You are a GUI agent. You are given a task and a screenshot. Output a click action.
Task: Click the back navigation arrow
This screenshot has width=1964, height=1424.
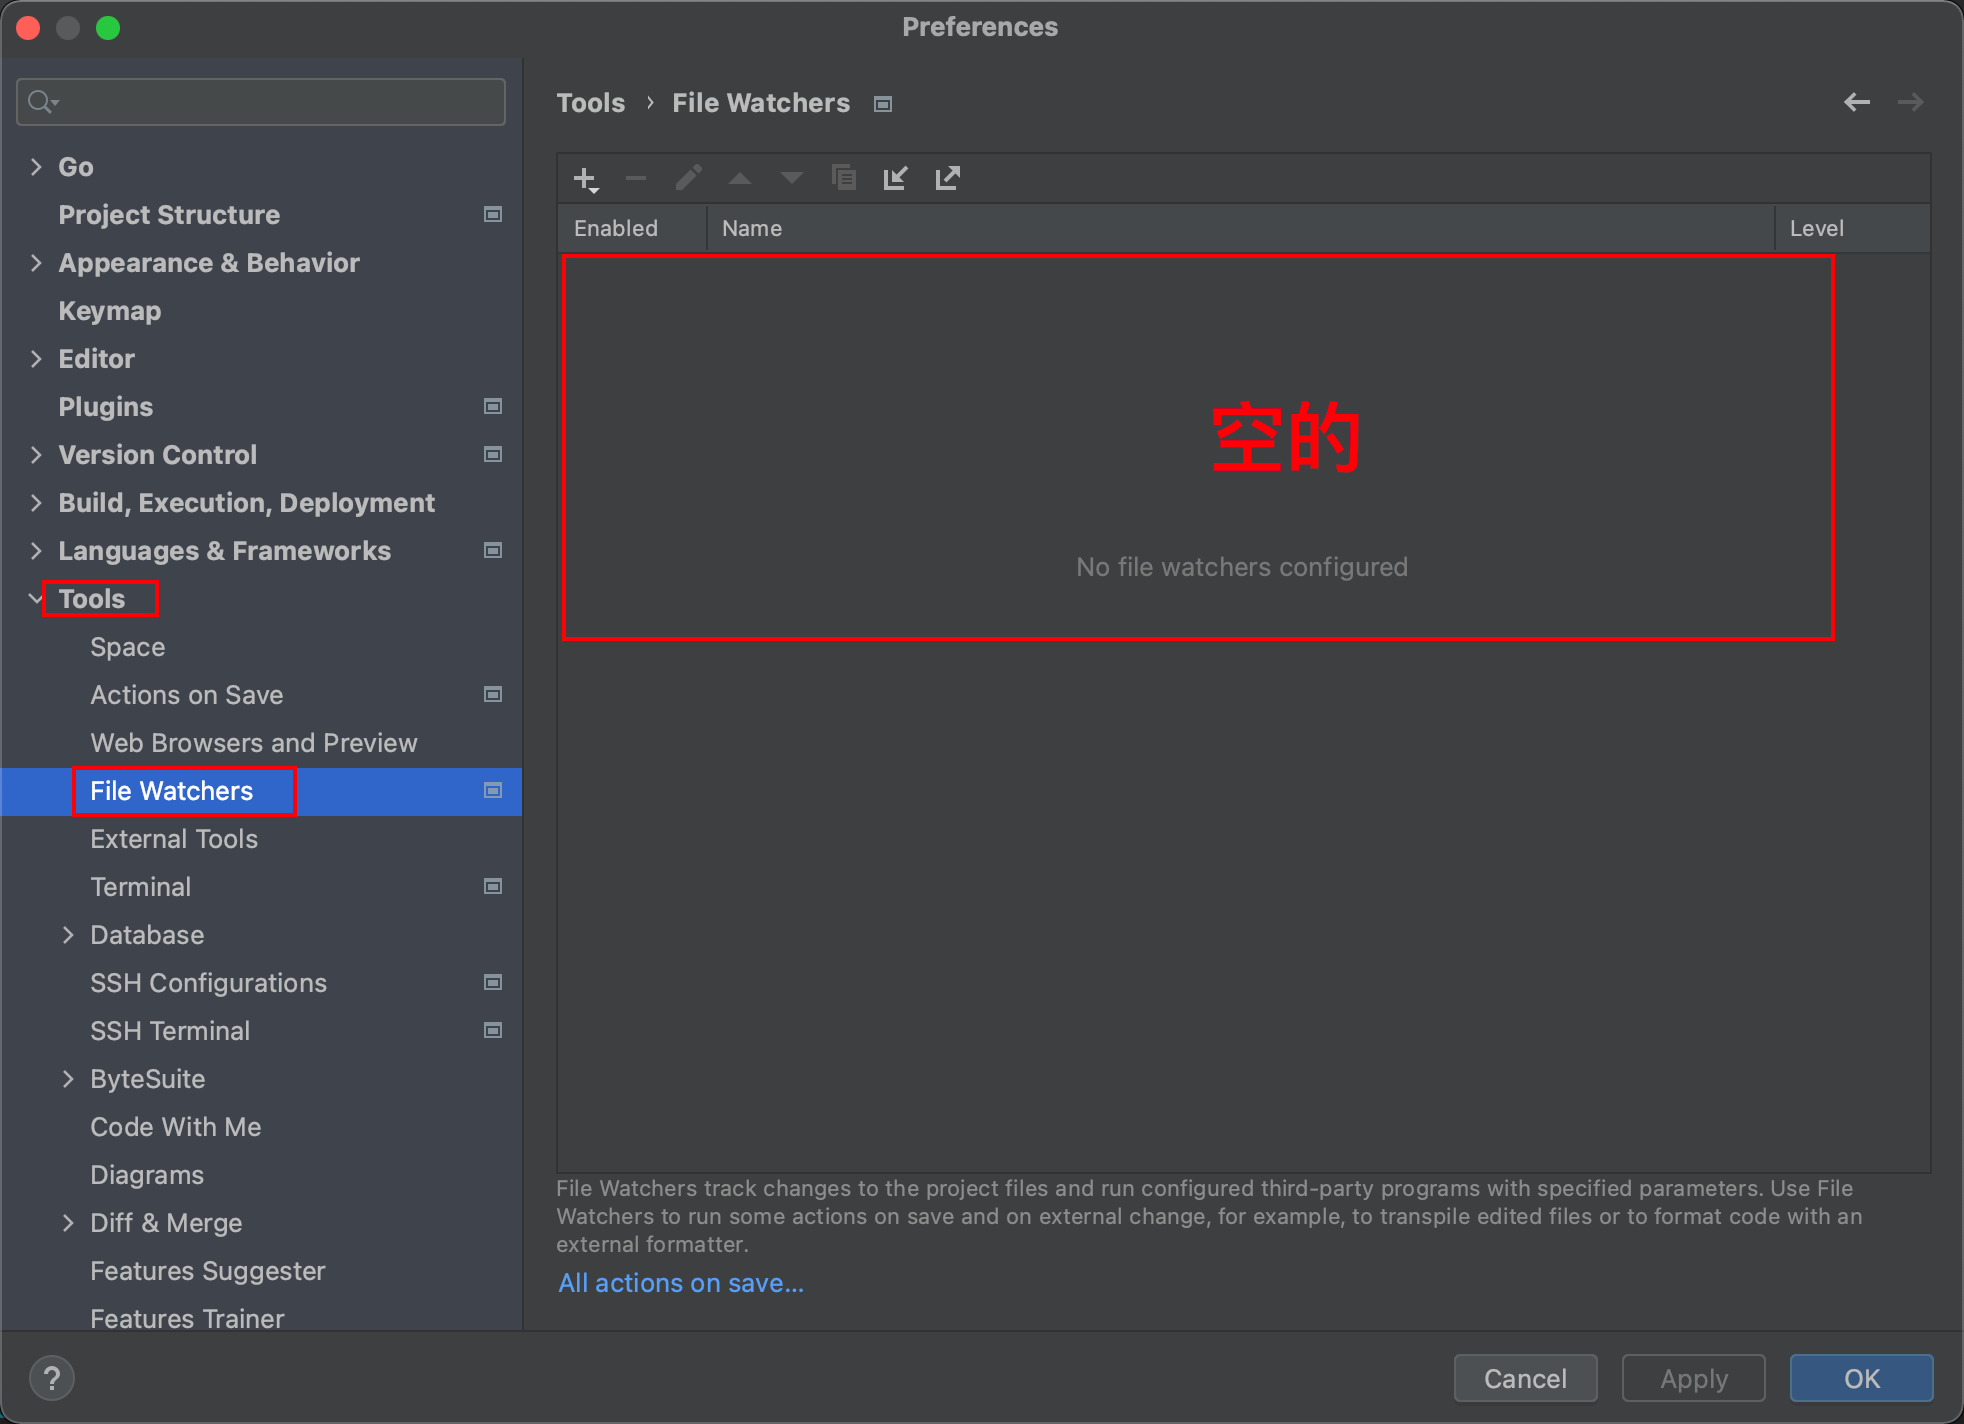(x=1856, y=102)
